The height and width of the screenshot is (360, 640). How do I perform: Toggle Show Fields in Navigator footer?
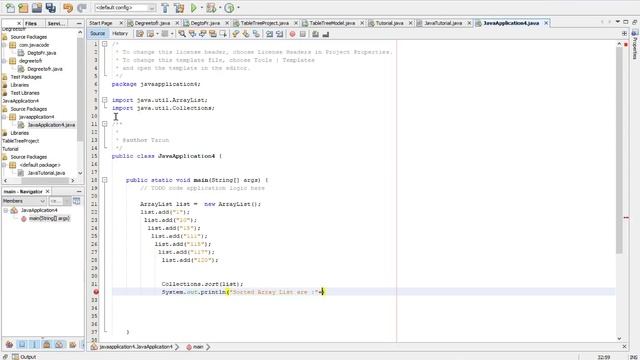22,345
